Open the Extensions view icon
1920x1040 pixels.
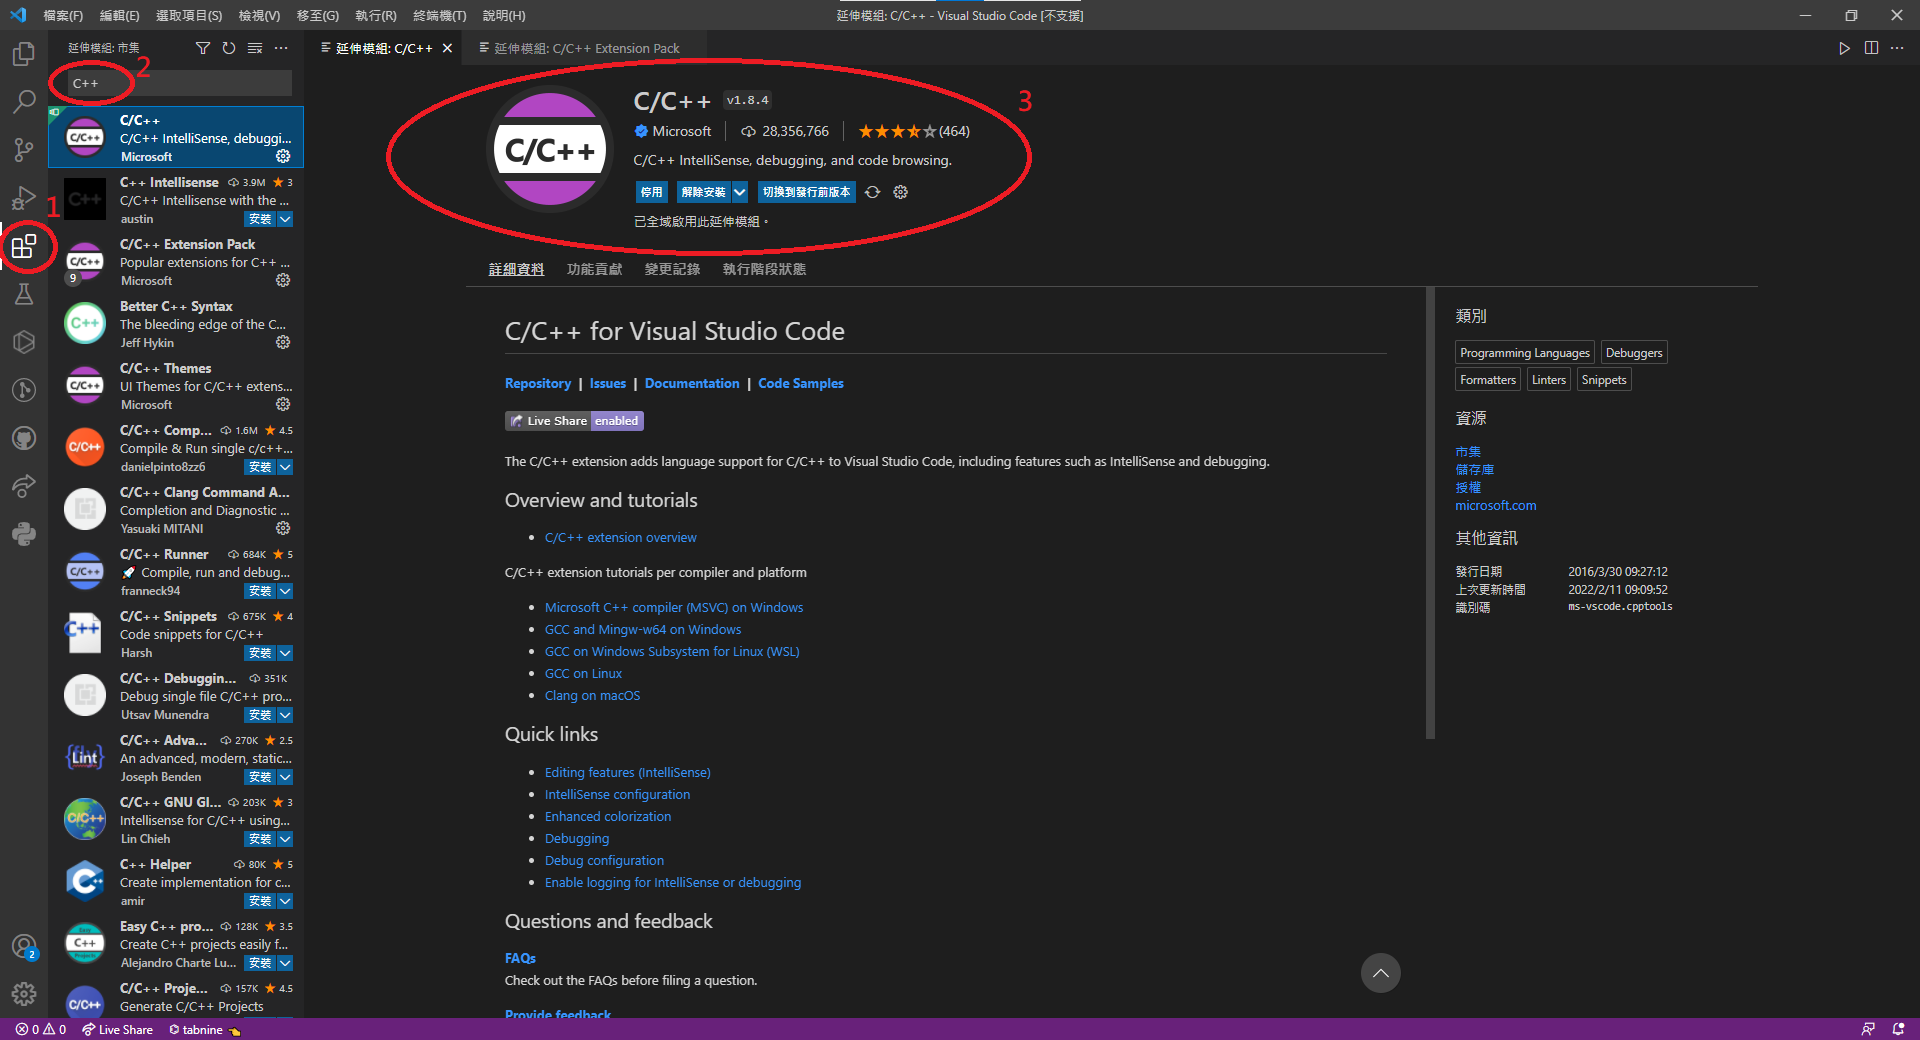point(24,246)
